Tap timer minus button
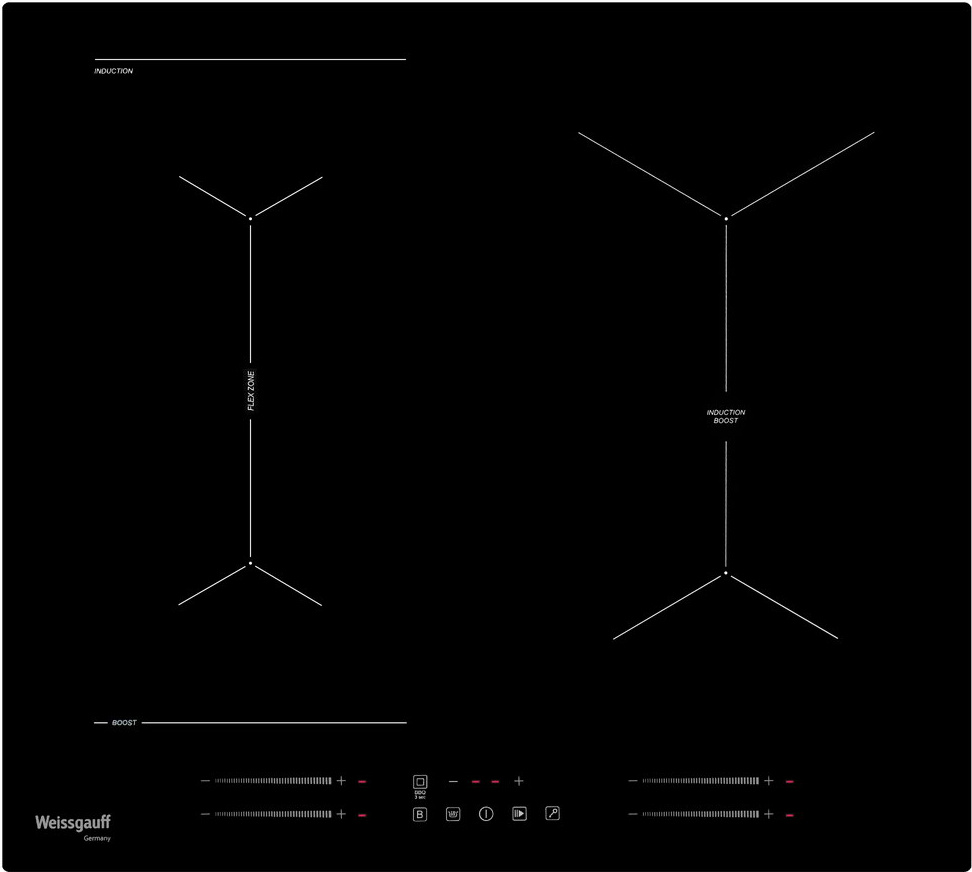This screenshot has height=872, width=972. pos(453,782)
